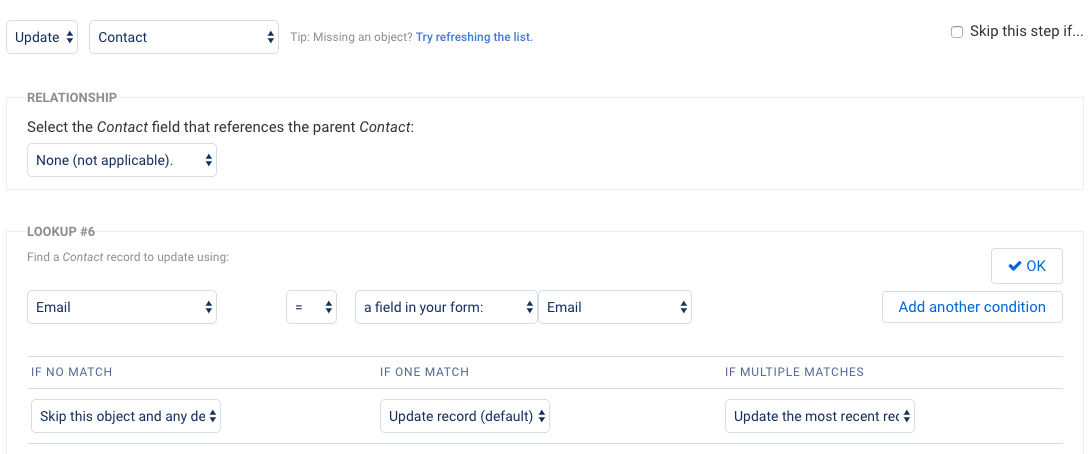The height and width of the screenshot is (454, 1092).
Task: Enable the 'Skip this step if...' checkbox
Action: click(x=957, y=32)
